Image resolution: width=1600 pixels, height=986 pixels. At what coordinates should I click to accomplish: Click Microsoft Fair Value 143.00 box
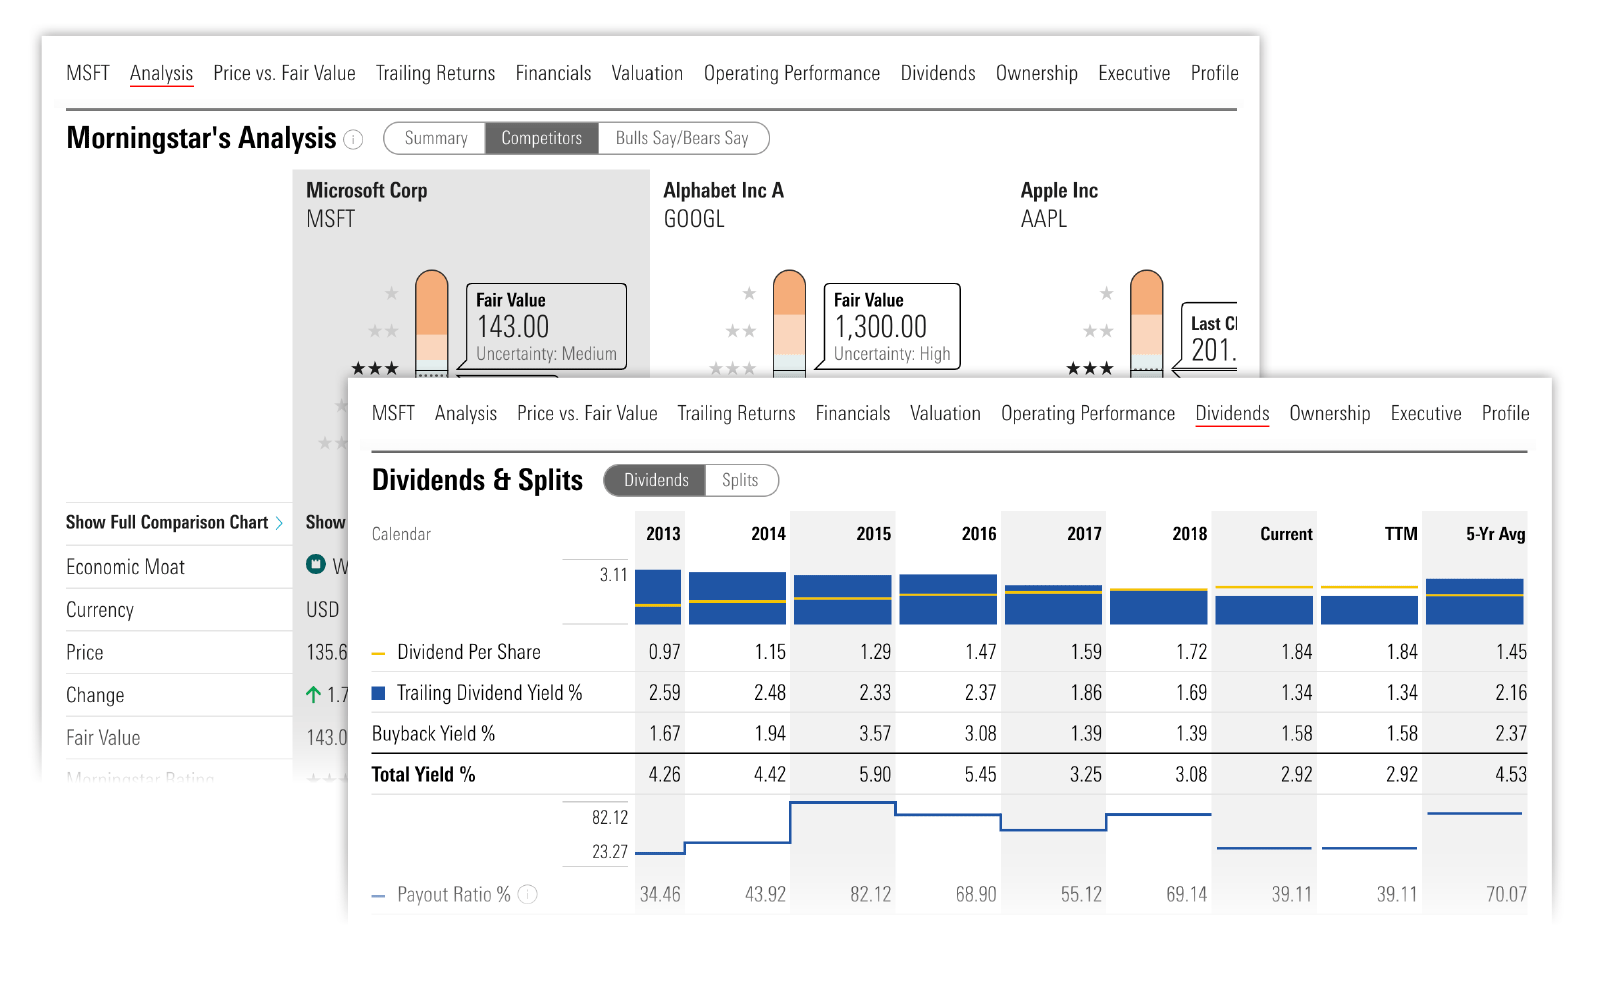[x=546, y=326]
